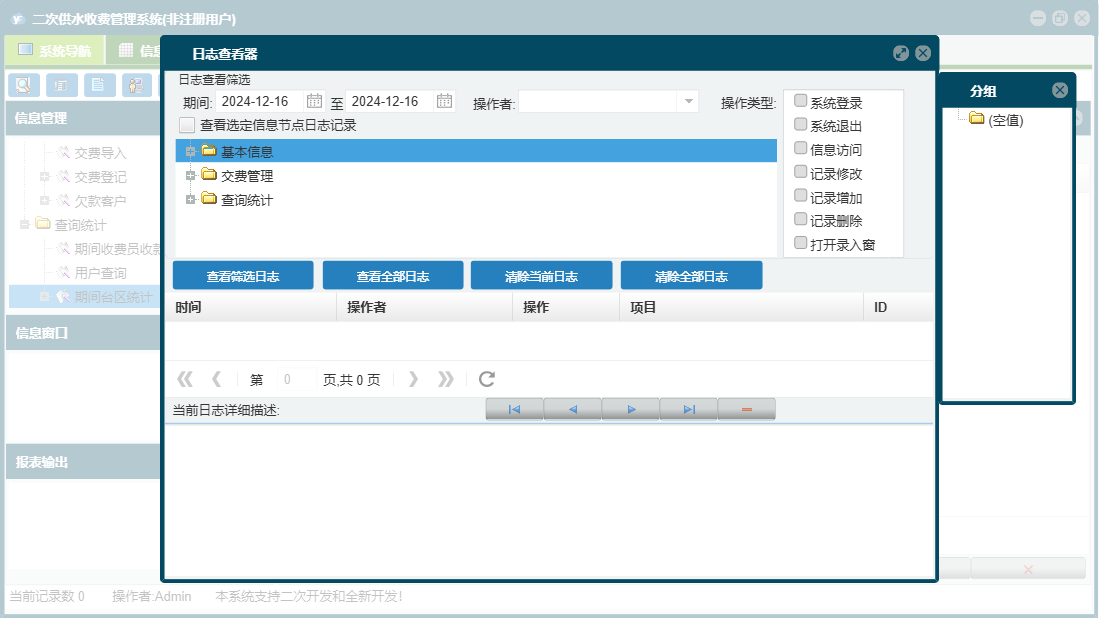This screenshot has height=618, width=1099.
Task: Expand the 欠款客户 sidebar node
Action: [44, 200]
